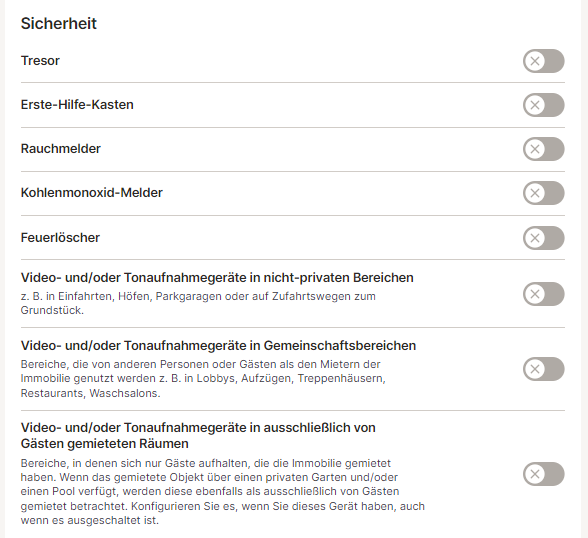Click the Rauchmelder label text
The height and width of the screenshot is (538, 588).
point(60,149)
